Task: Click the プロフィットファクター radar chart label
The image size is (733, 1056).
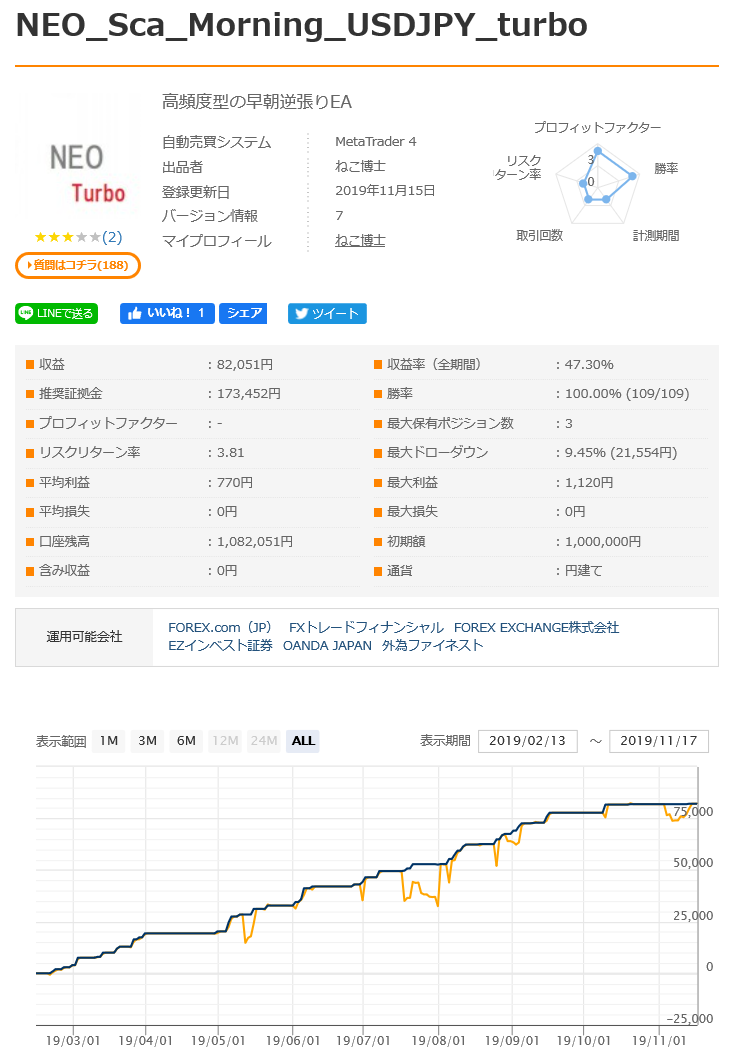Action: pos(598,127)
